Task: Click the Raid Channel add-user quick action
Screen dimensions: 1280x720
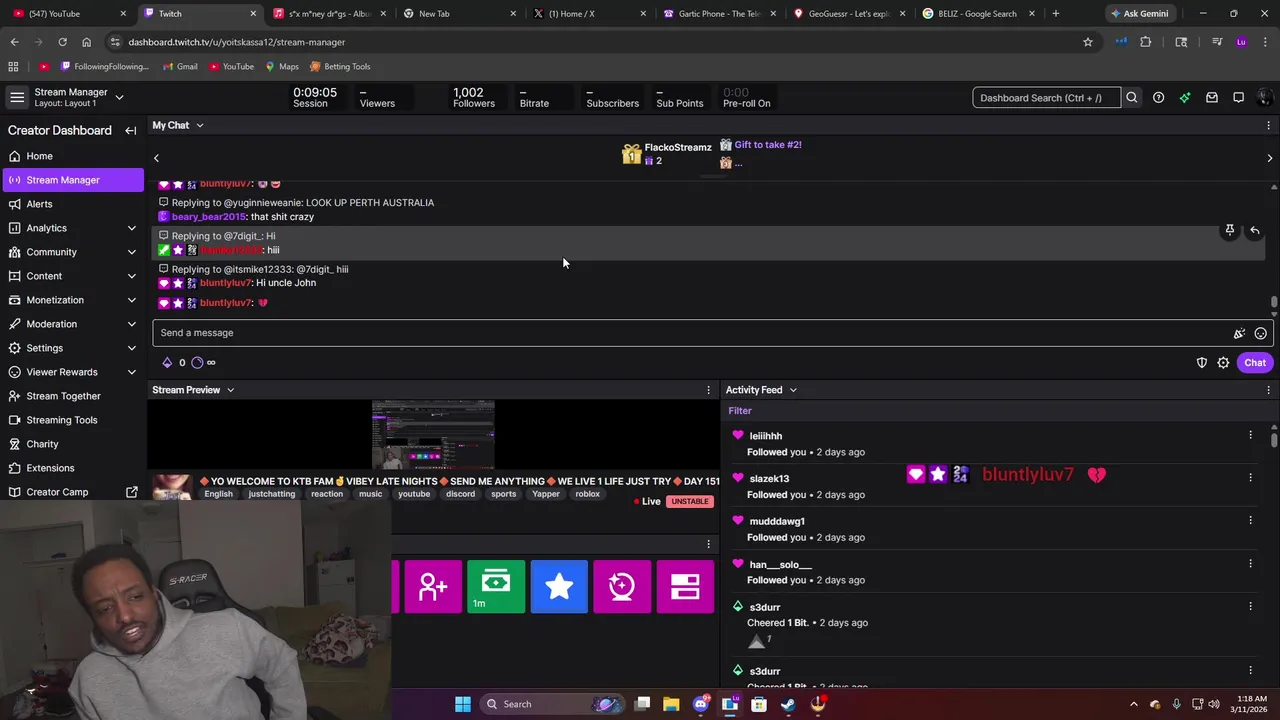Action: point(433,586)
